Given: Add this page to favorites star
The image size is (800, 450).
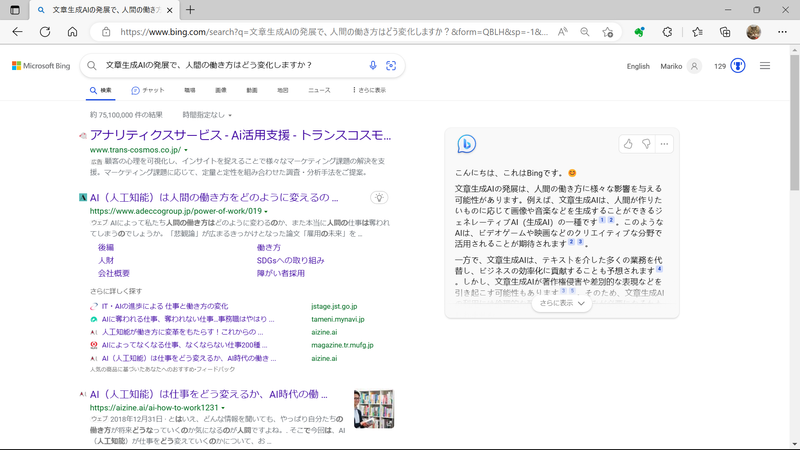Looking at the screenshot, I should pos(607,32).
